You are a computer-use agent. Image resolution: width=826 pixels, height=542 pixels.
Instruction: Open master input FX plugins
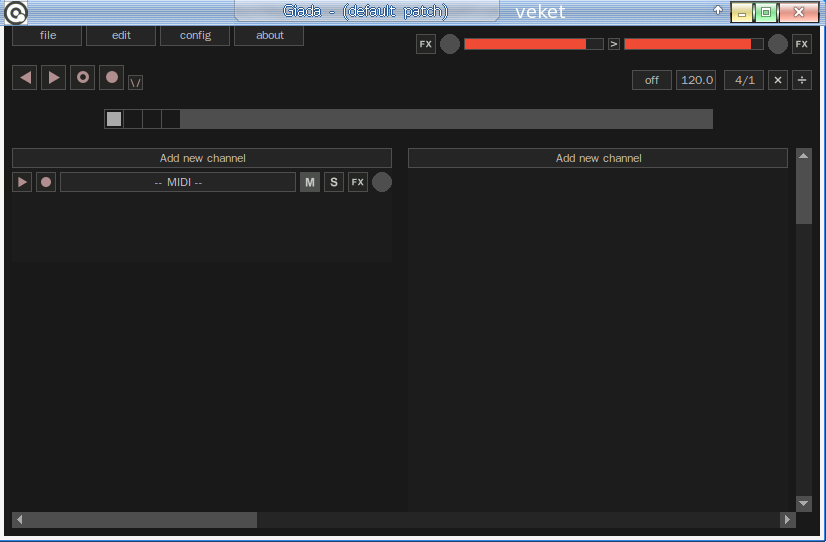pos(426,44)
